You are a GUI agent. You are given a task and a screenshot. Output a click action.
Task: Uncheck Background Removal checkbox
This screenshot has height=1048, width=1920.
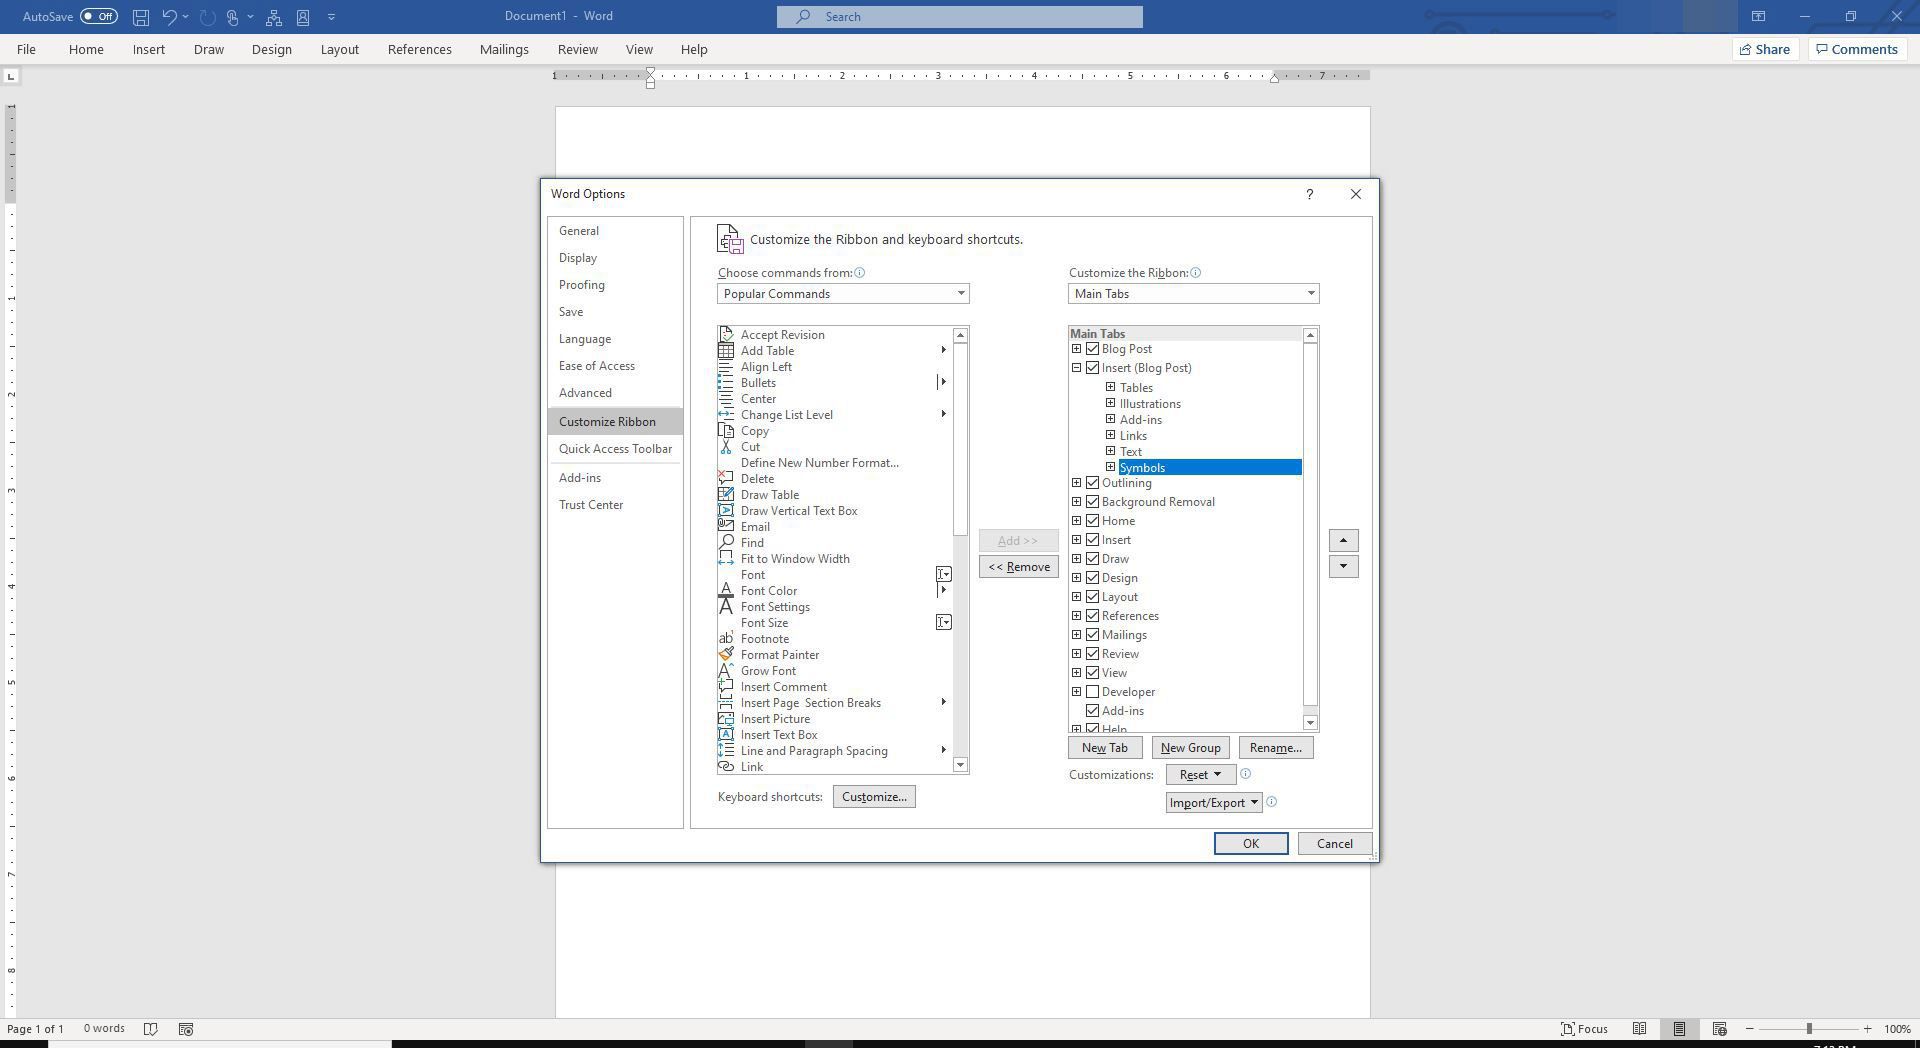1092,502
